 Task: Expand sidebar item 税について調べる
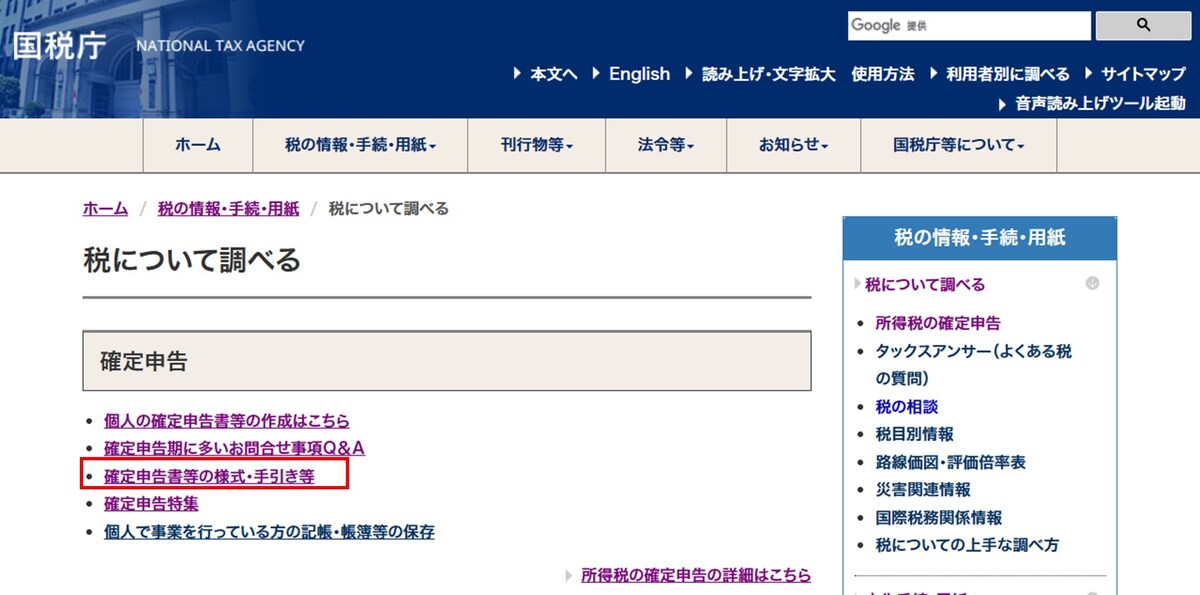coord(925,284)
